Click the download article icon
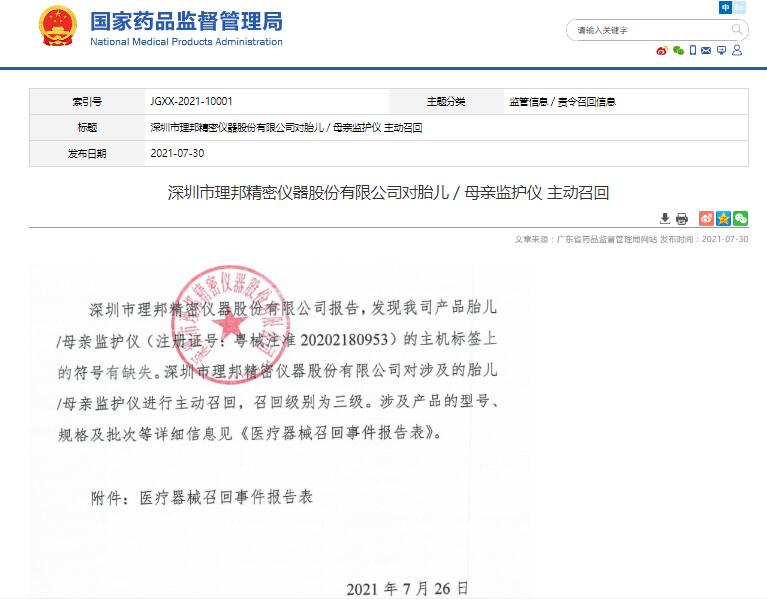The width and height of the screenshot is (767, 599). coord(665,219)
